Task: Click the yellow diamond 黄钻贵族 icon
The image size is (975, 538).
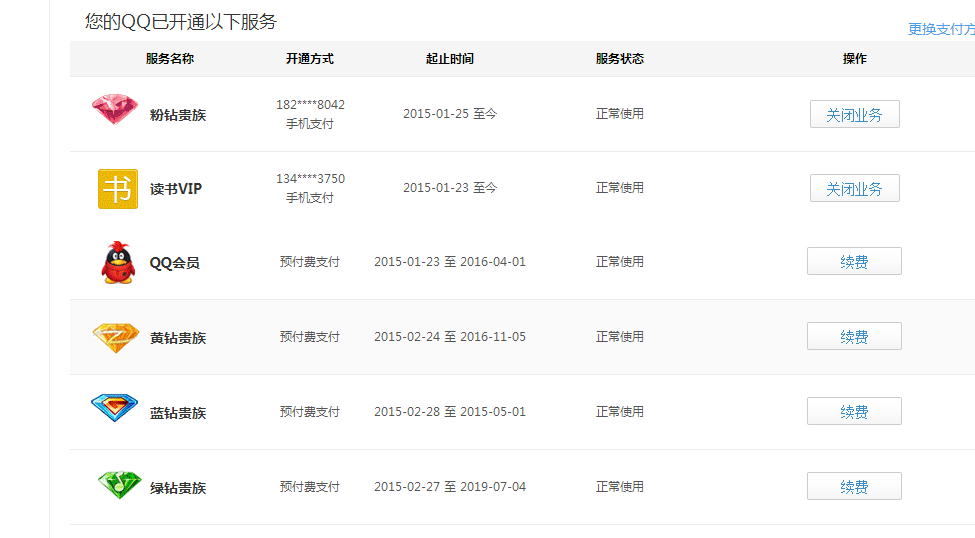Action: click(116, 338)
